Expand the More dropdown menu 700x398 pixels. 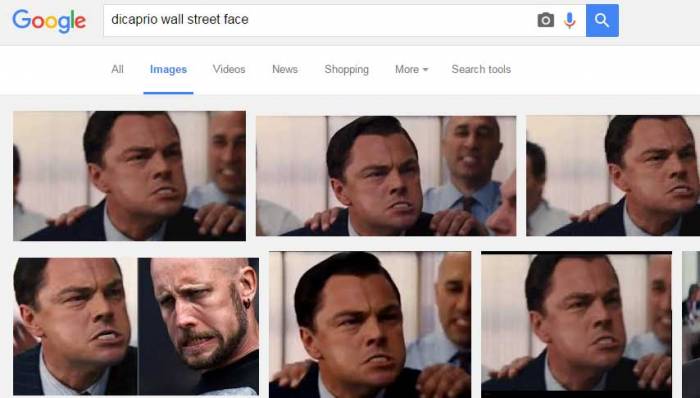point(412,70)
